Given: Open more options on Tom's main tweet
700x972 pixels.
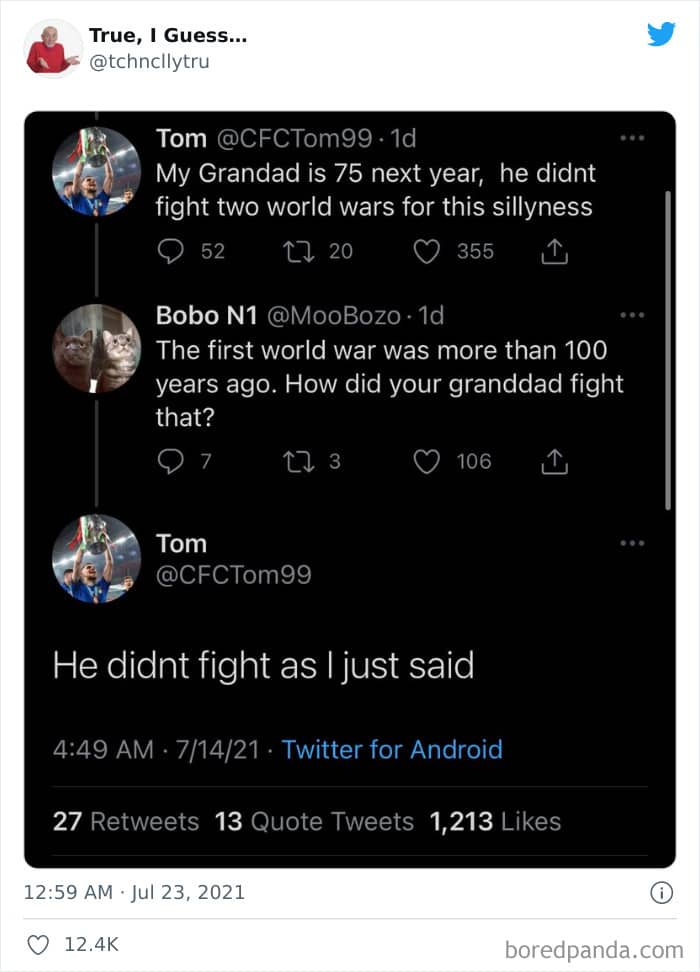Looking at the screenshot, I should 632,543.
